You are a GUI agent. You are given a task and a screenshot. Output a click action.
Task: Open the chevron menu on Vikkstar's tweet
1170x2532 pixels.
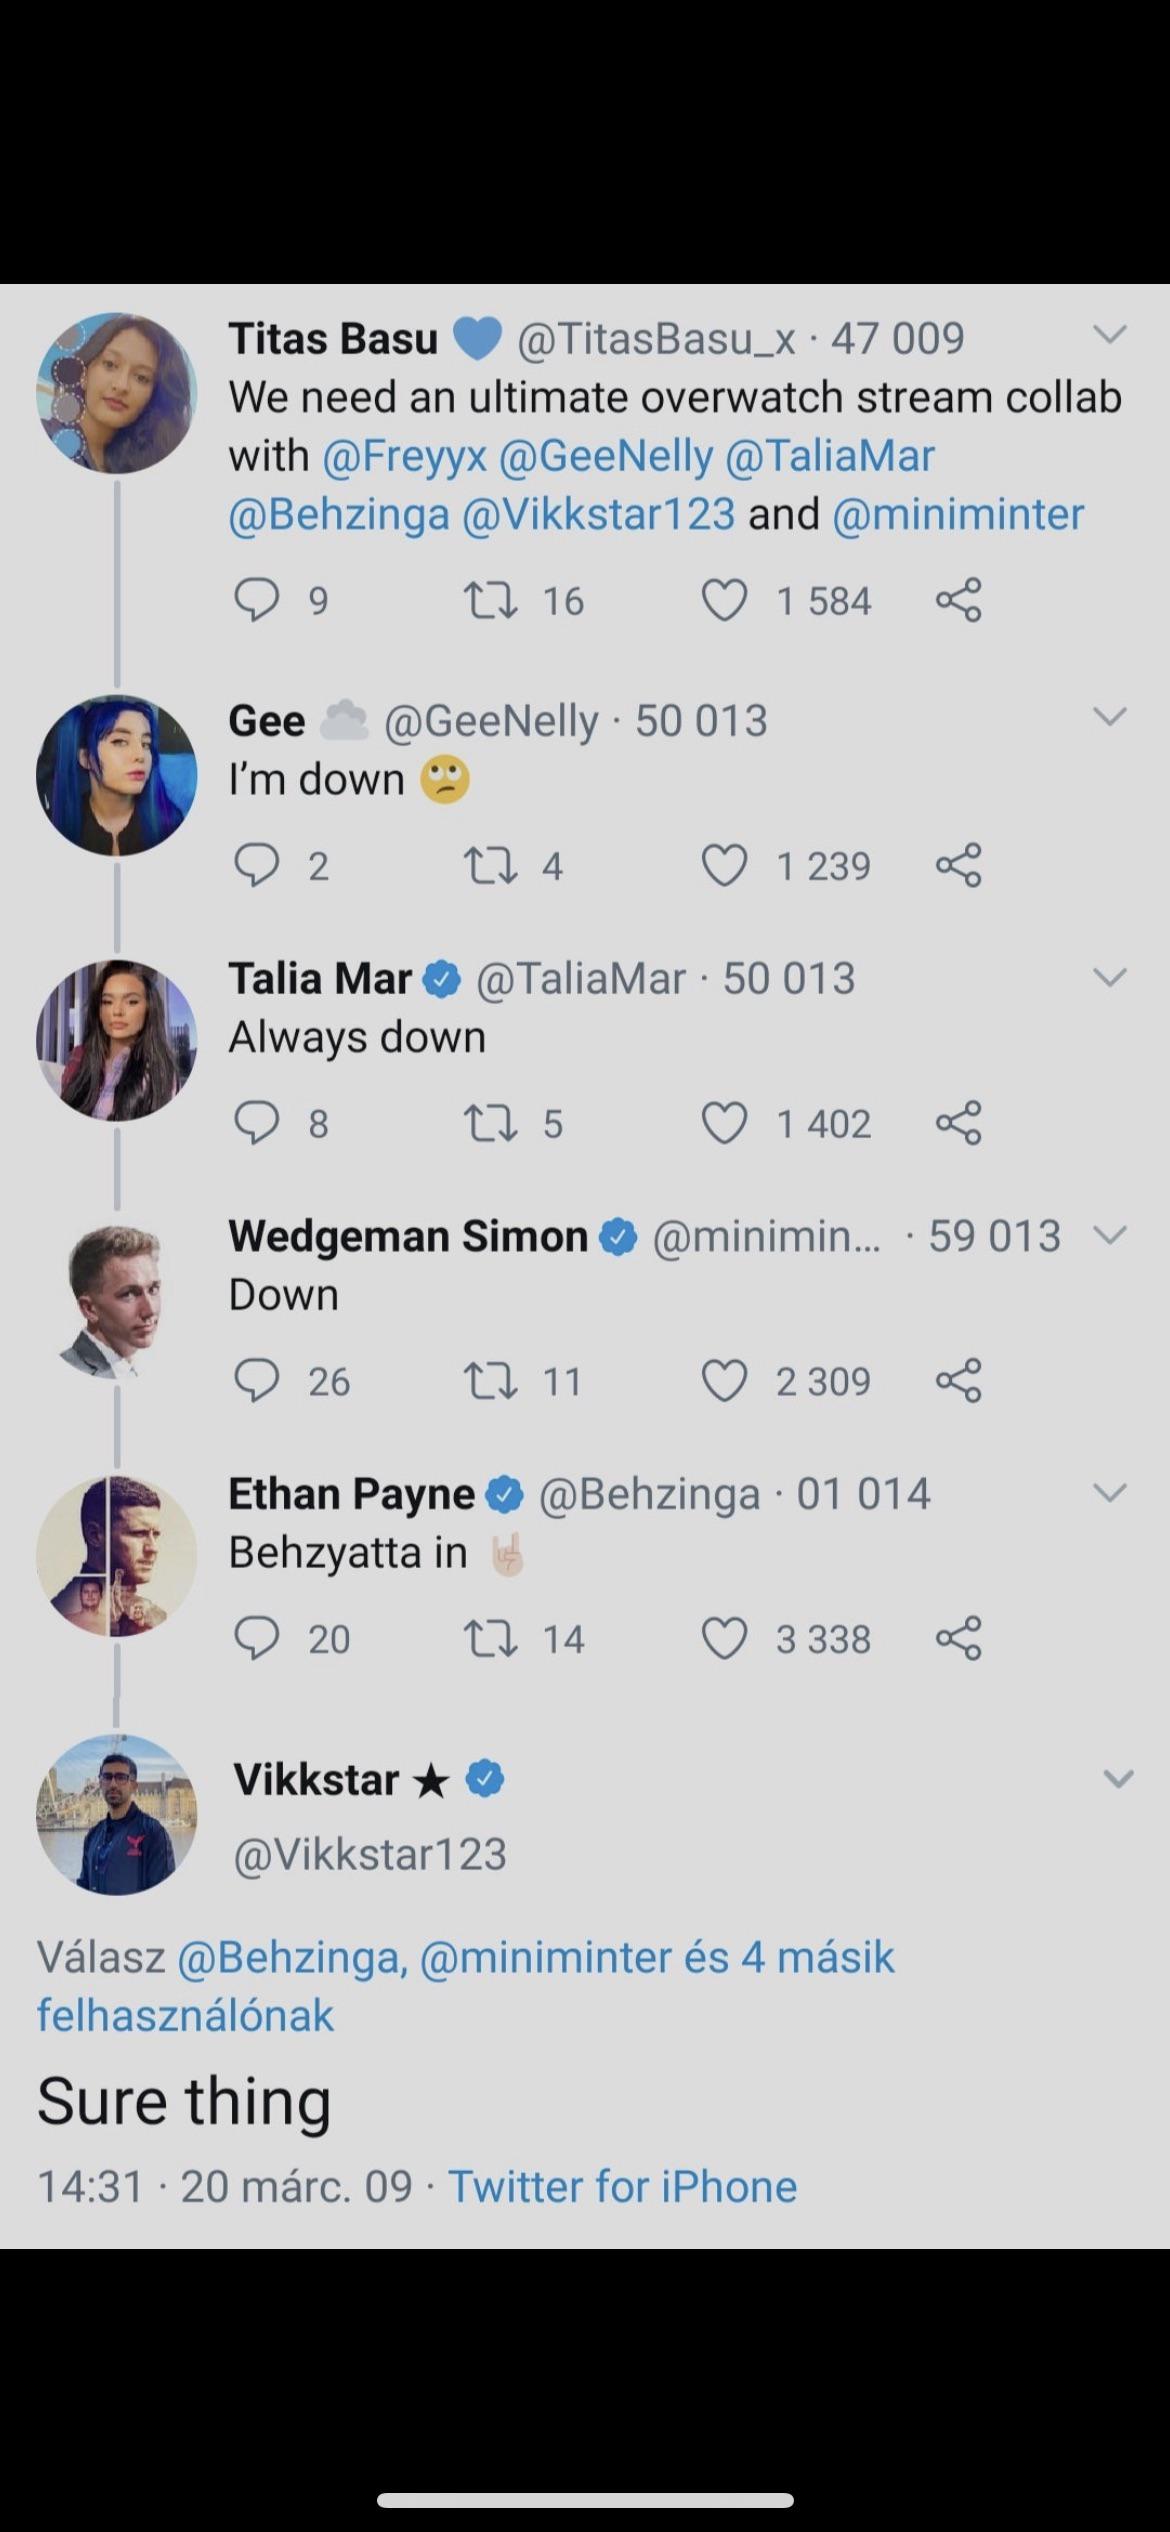(1118, 1779)
